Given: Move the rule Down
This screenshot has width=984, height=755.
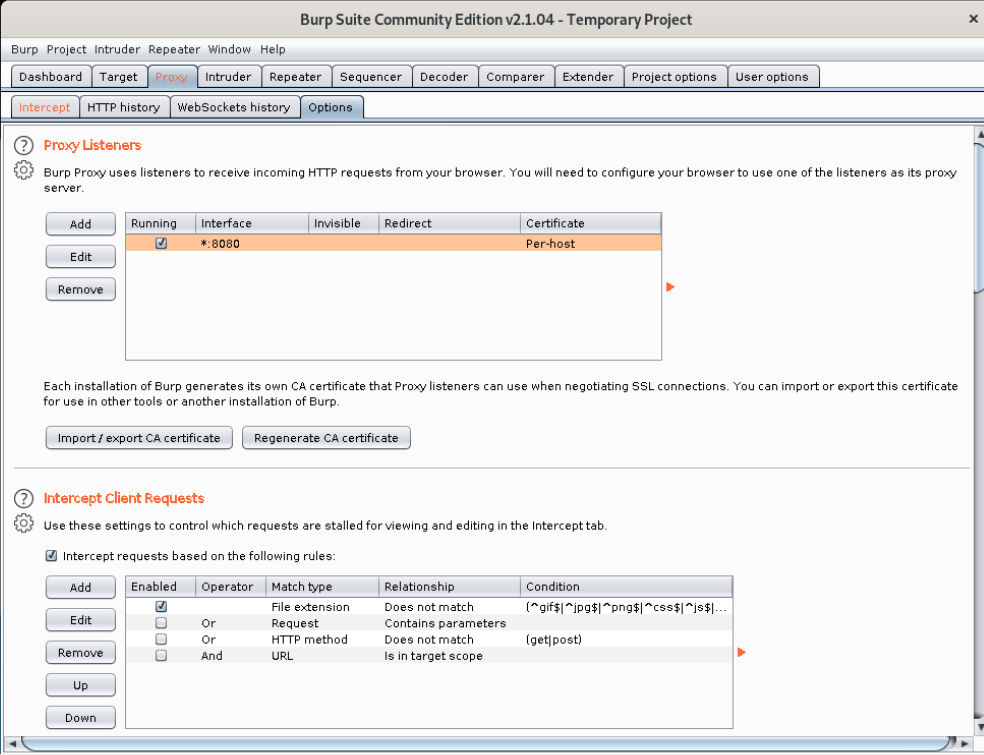Looking at the screenshot, I should pos(80,718).
